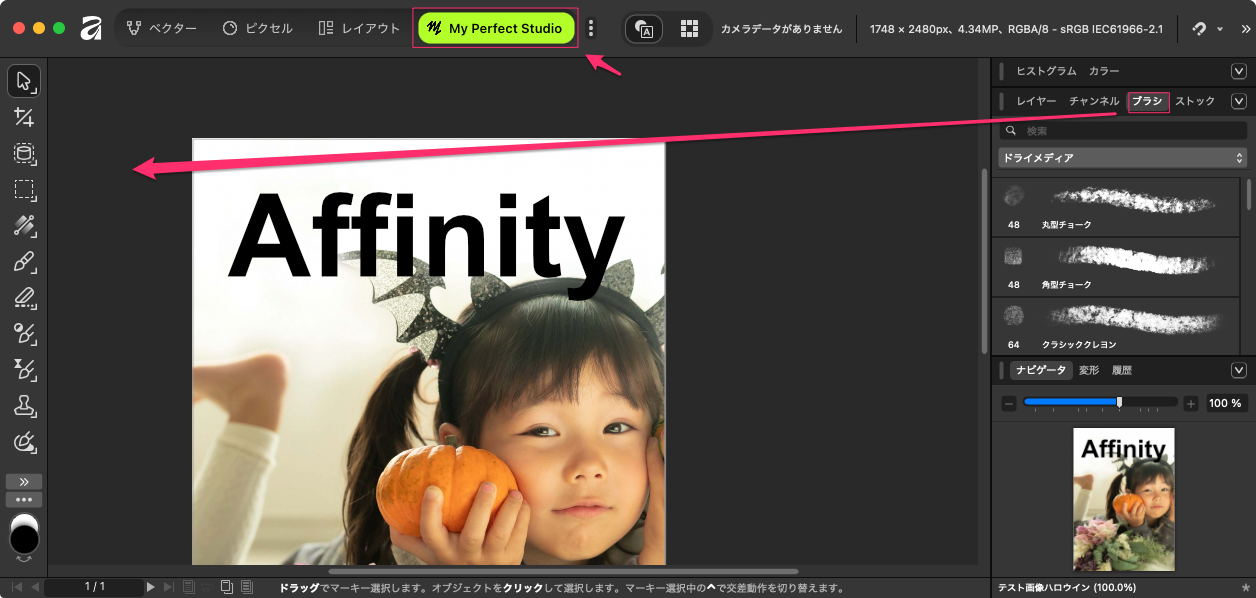Image resolution: width=1256 pixels, height=598 pixels.
Task: Click the navigator zoom slider
Action: 1098,402
